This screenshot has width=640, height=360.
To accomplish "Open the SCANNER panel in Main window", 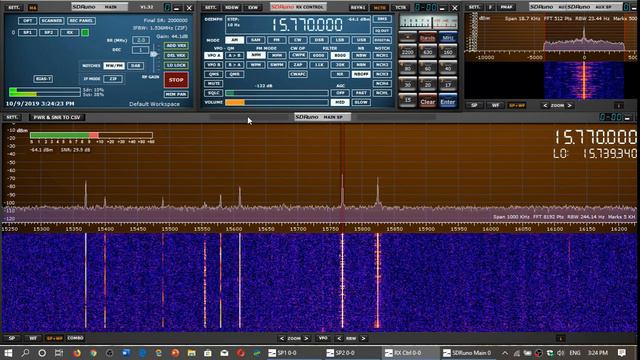I will click(51, 20).
